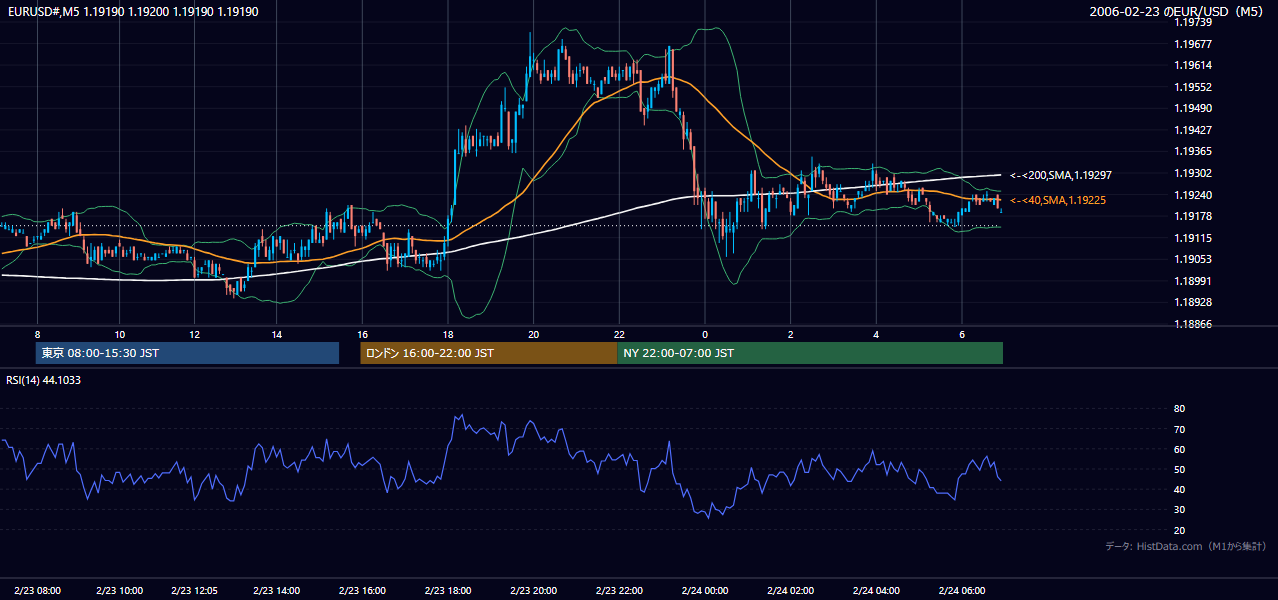Select the London 16:00-22:00 JST session bar
Viewport: 1278px width, 600px height.
click(x=488, y=353)
